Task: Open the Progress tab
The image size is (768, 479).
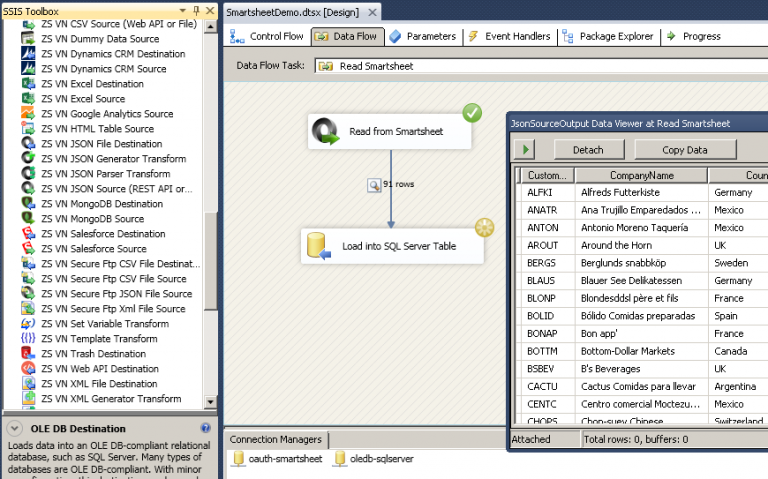Action: click(x=694, y=36)
